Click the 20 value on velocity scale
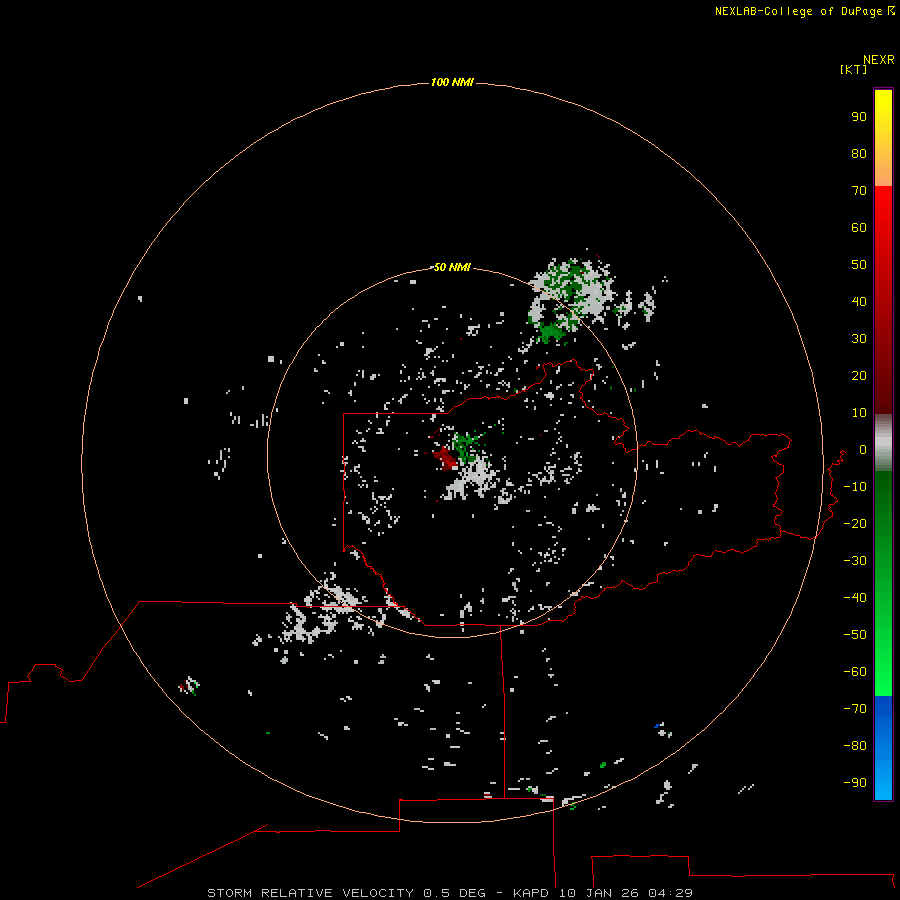The height and width of the screenshot is (900, 900). coord(859,375)
